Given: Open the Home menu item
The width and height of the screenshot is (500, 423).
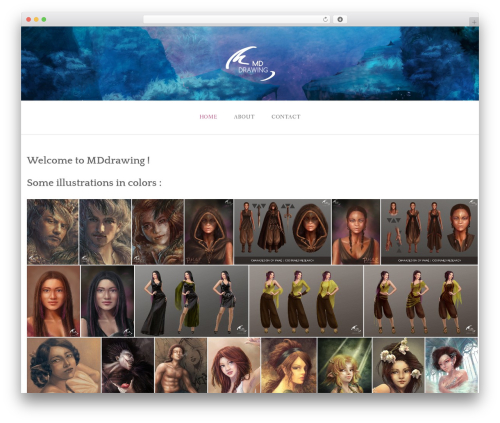Looking at the screenshot, I should [x=208, y=117].
